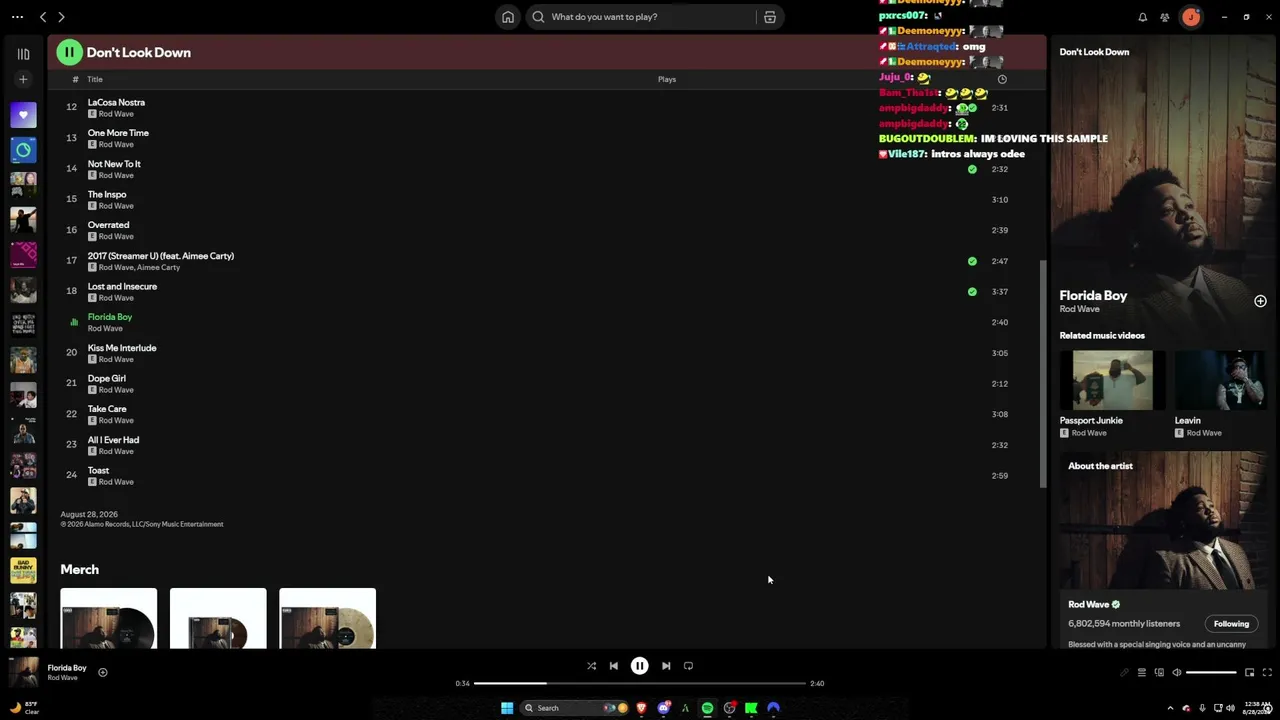Screen dimensions: 1280x720
Task: Open the now-playing album art in the bottom bar
Action: 24,672
